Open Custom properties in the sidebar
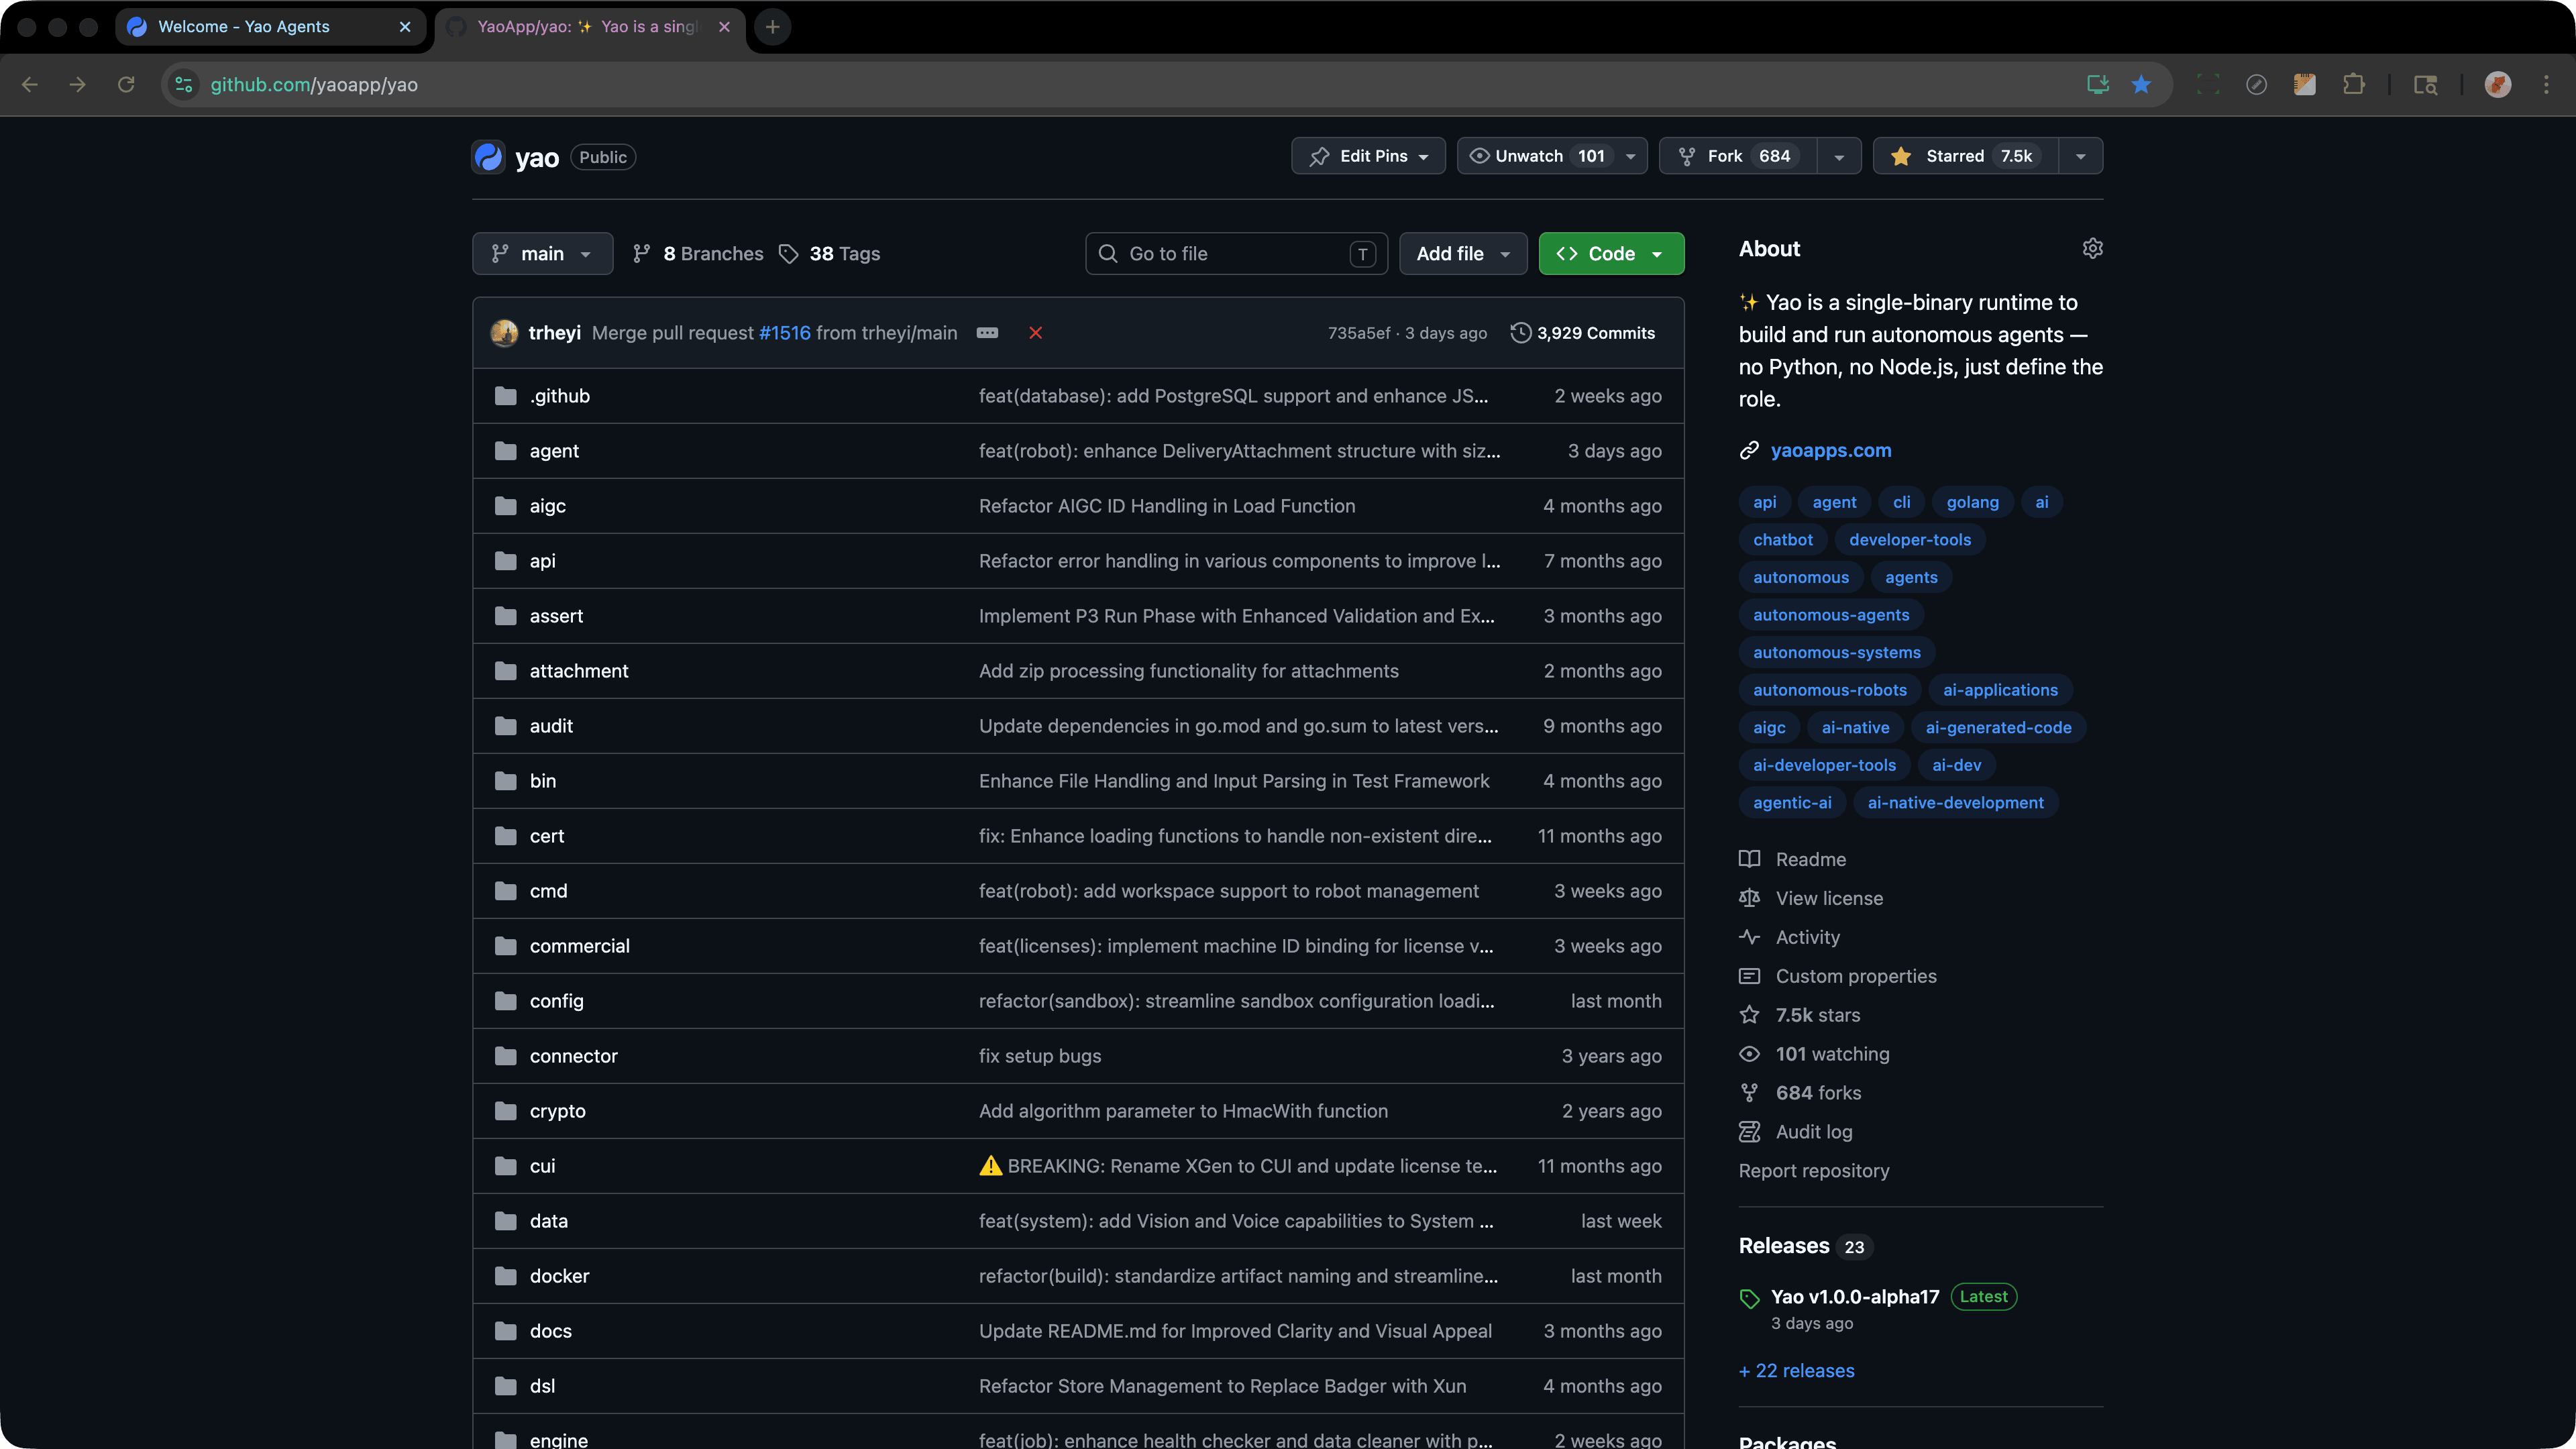This screenshot has width=2576, height=1449. (x=1855, y=976)
